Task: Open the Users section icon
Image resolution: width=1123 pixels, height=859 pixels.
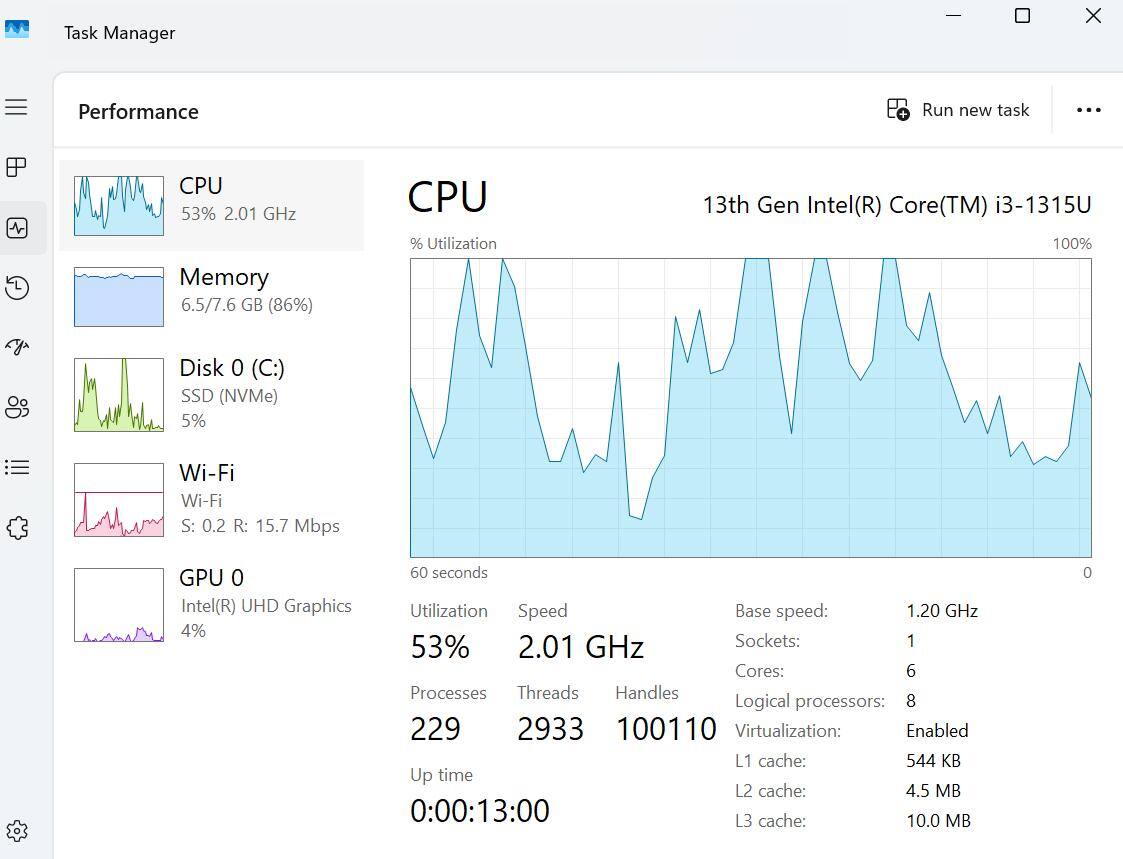Action: click(16, 407)
